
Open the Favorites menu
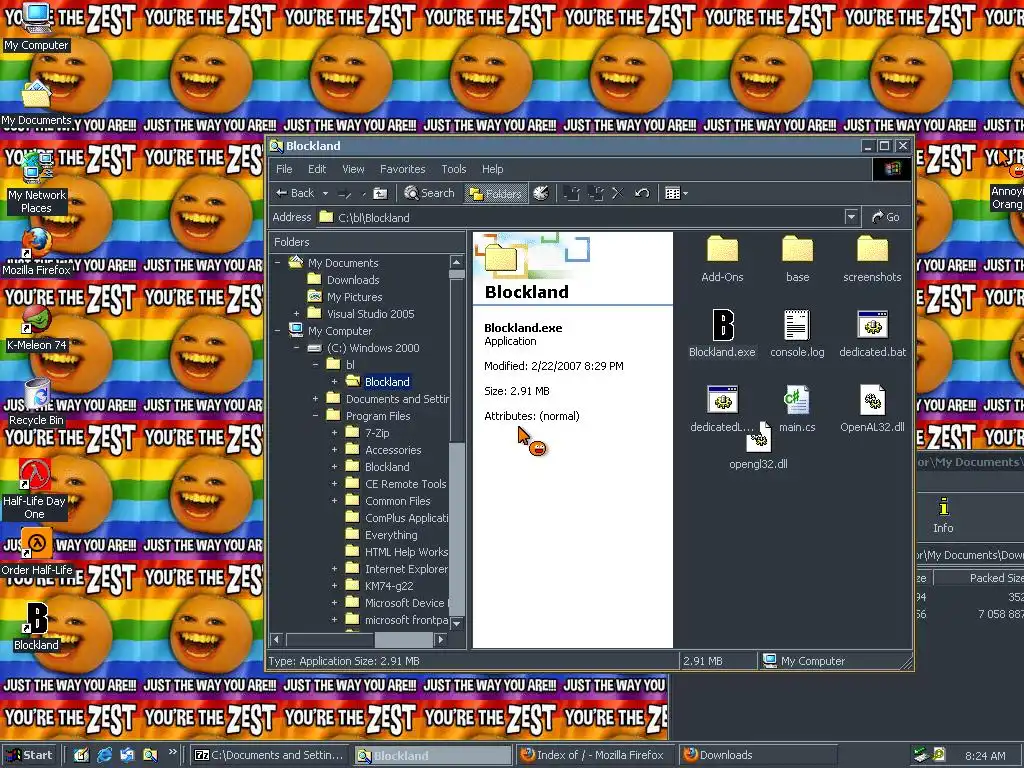click(402, 169)
